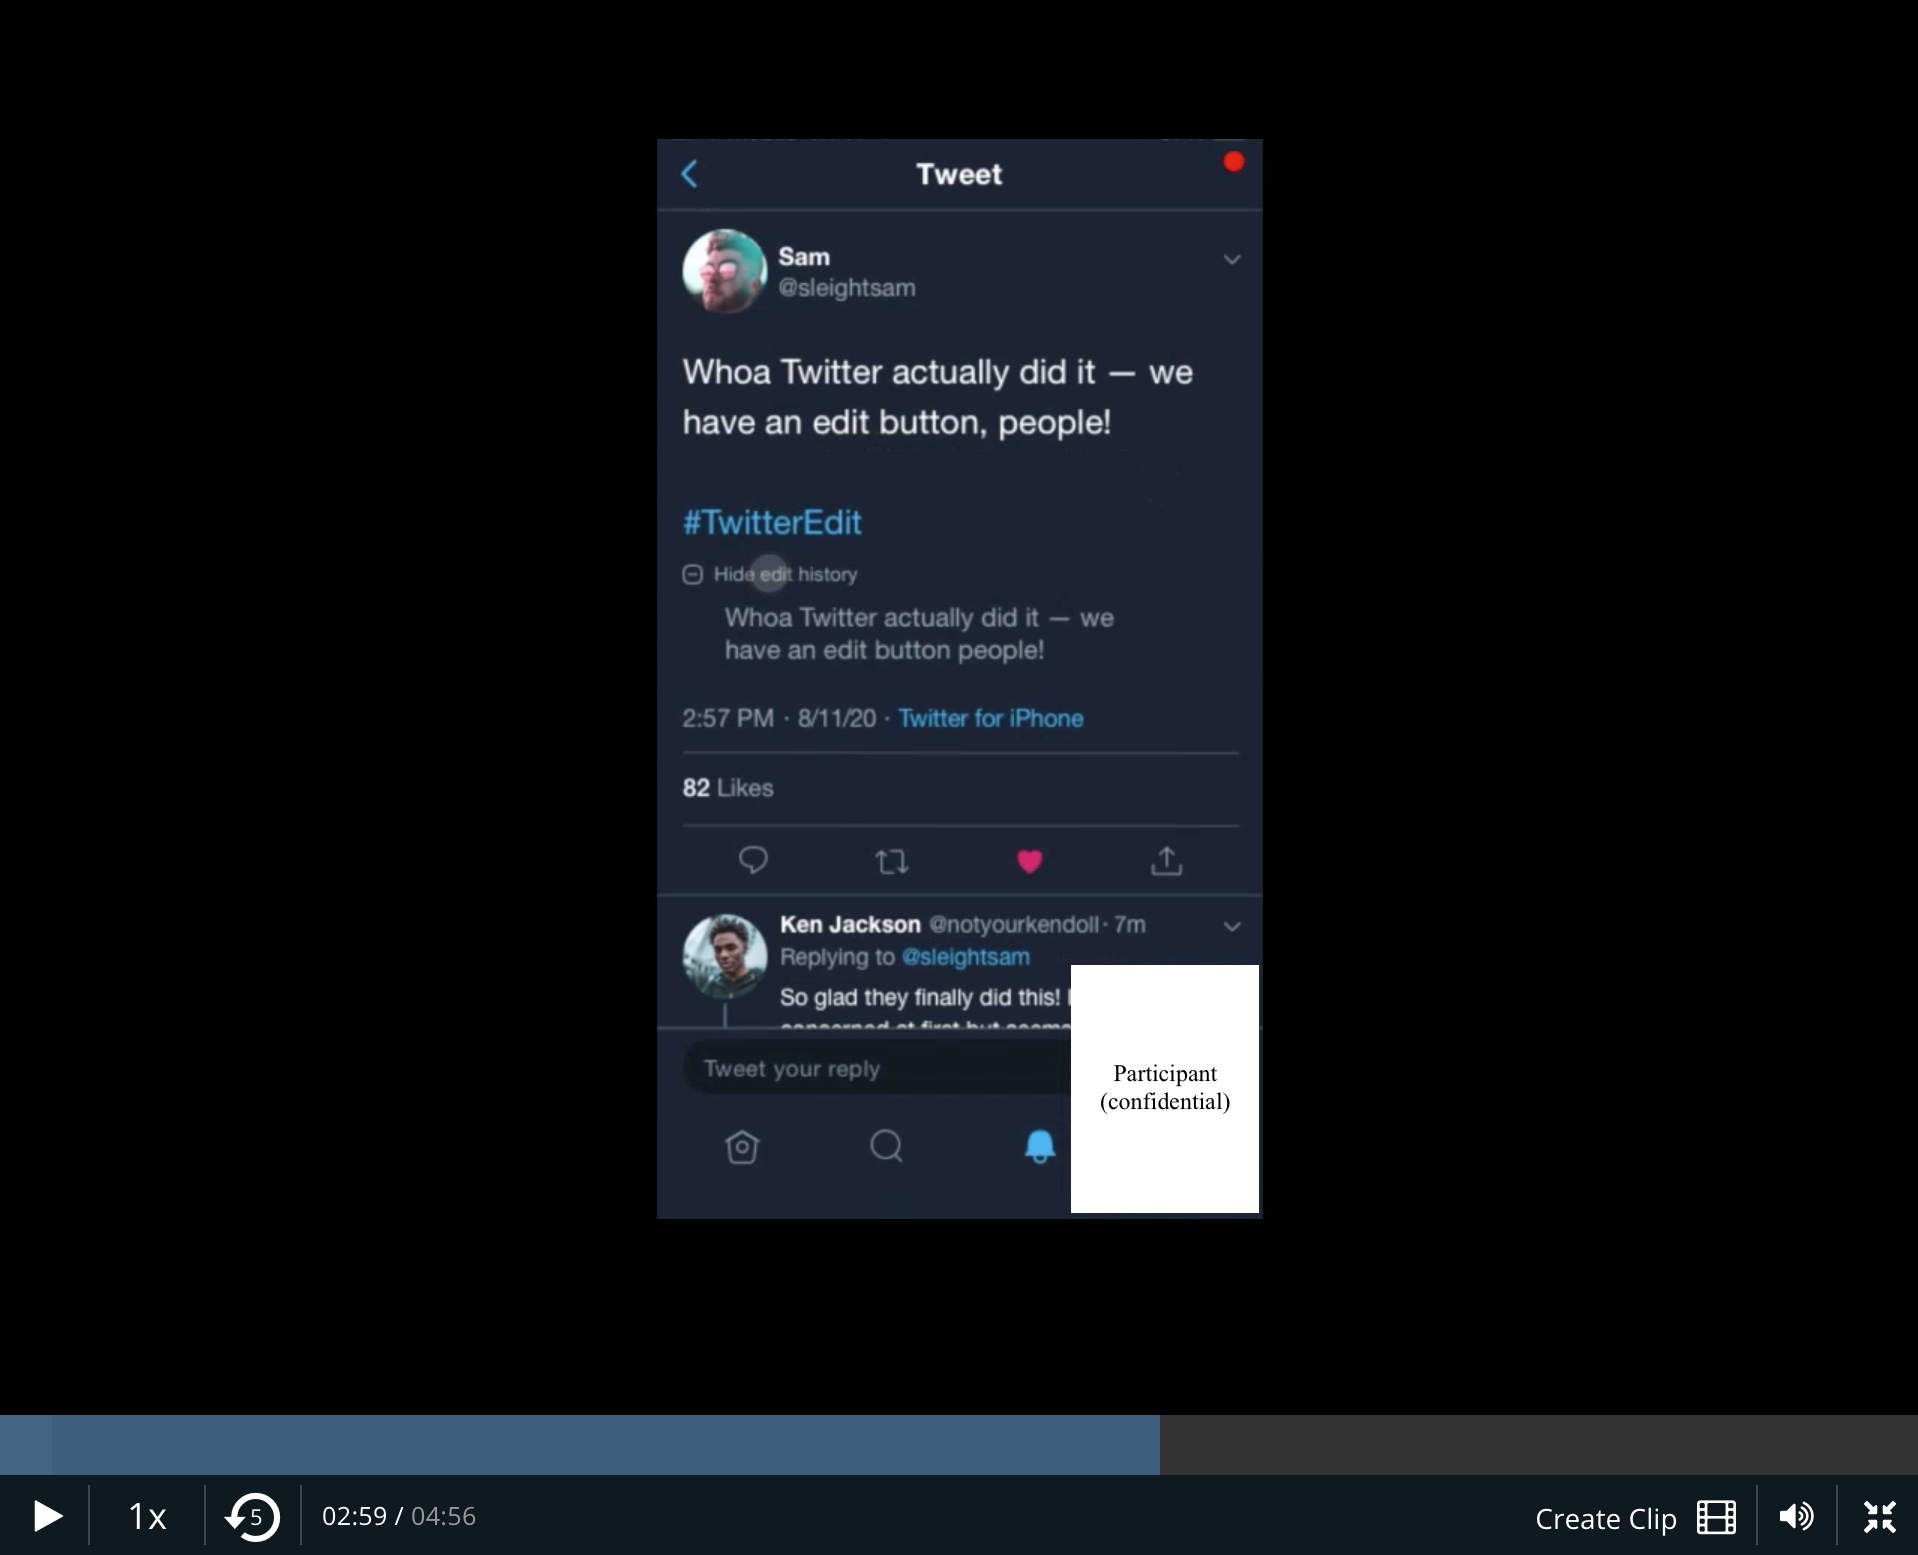Play the video recording
Viewport: 1918px width, 1555px height.
pos(47,1517)
